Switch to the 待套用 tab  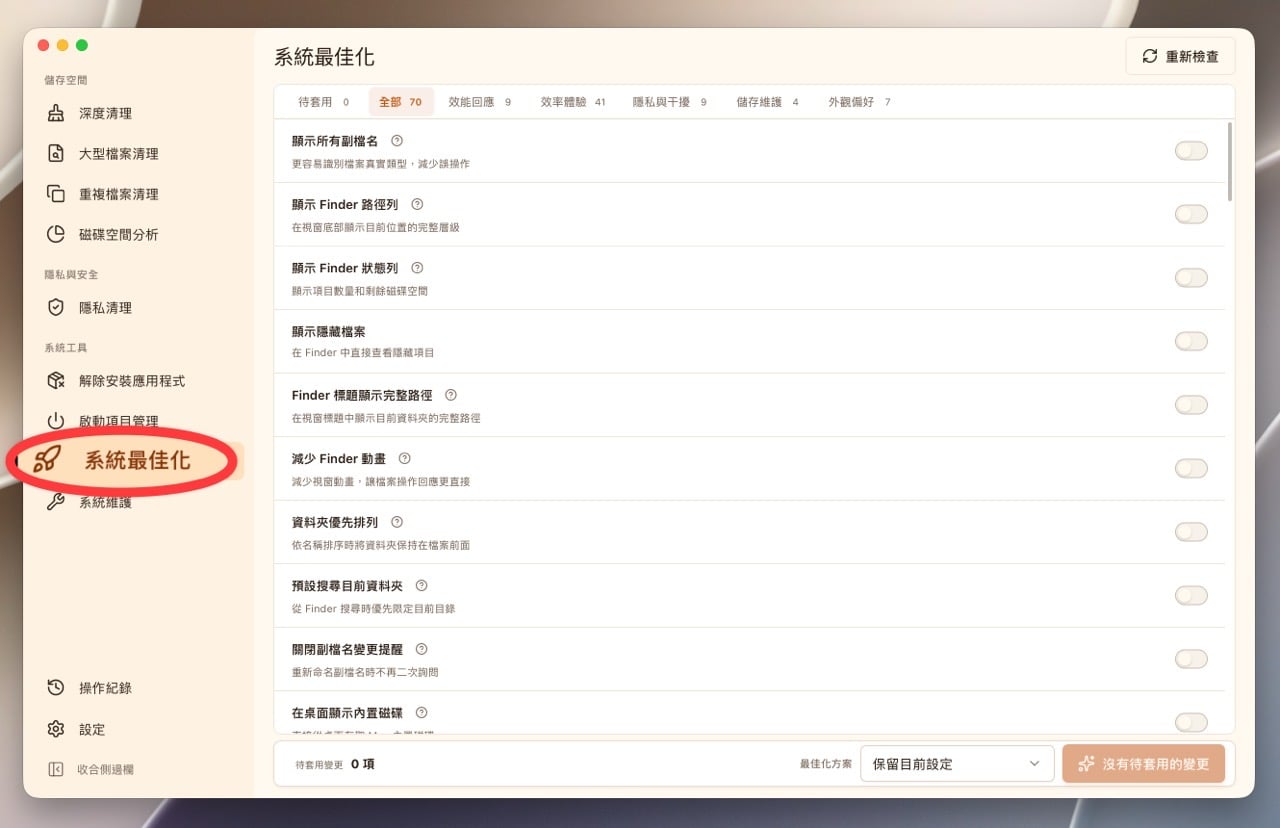point(323,102)
